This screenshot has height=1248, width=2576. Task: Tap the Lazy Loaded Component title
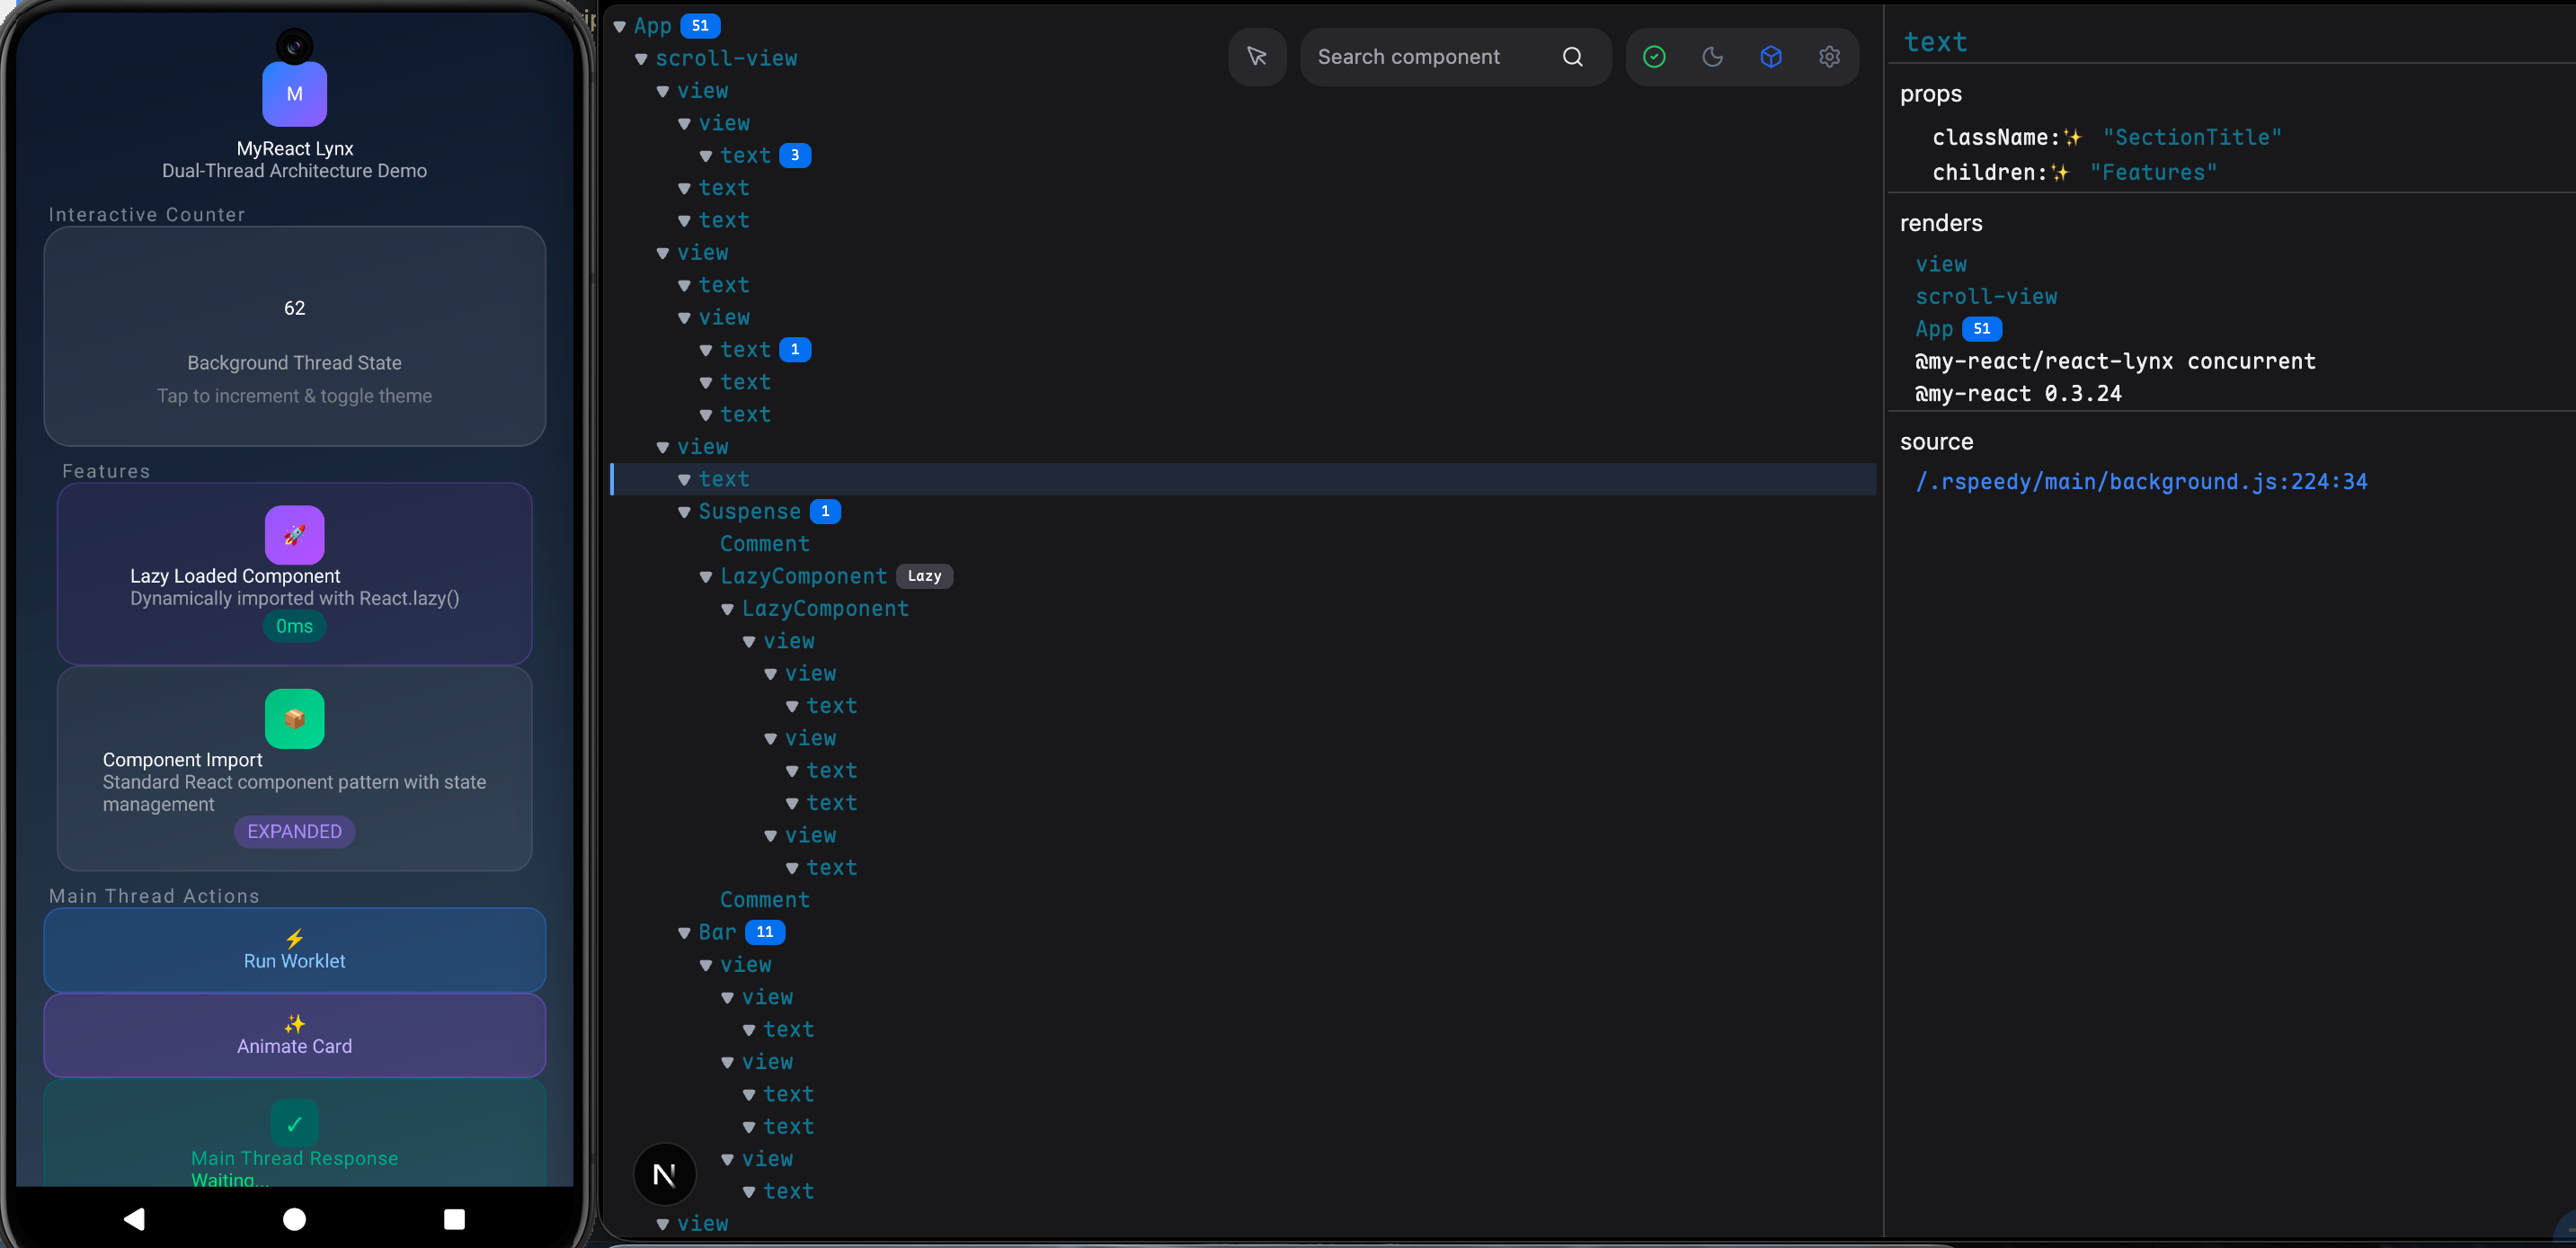click(x=235, y=576)
